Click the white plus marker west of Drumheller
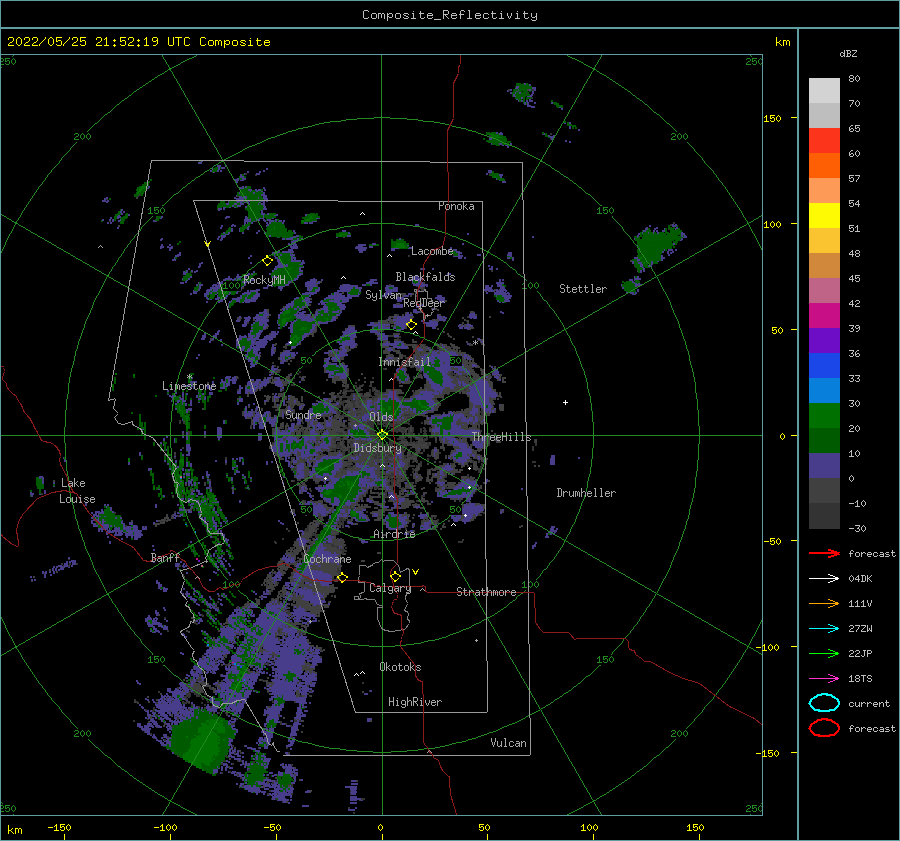Image resolution: width=900 pixels, height=841 pixels. pos(565,402)
